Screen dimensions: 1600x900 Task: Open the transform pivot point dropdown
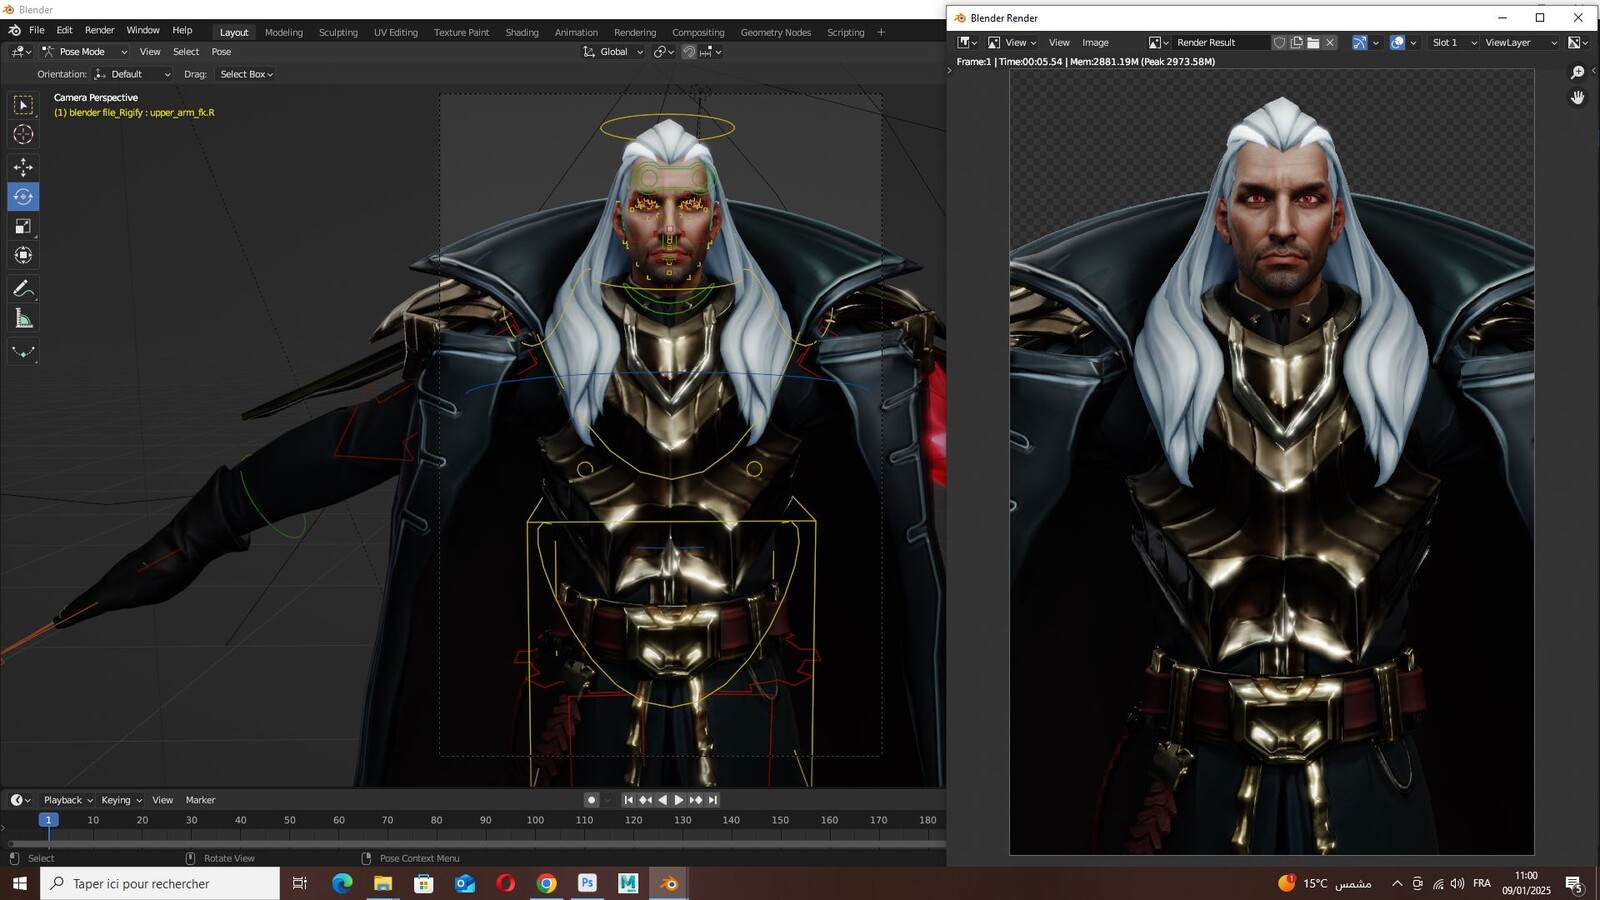pyautogui.click(x=664, y=52)
